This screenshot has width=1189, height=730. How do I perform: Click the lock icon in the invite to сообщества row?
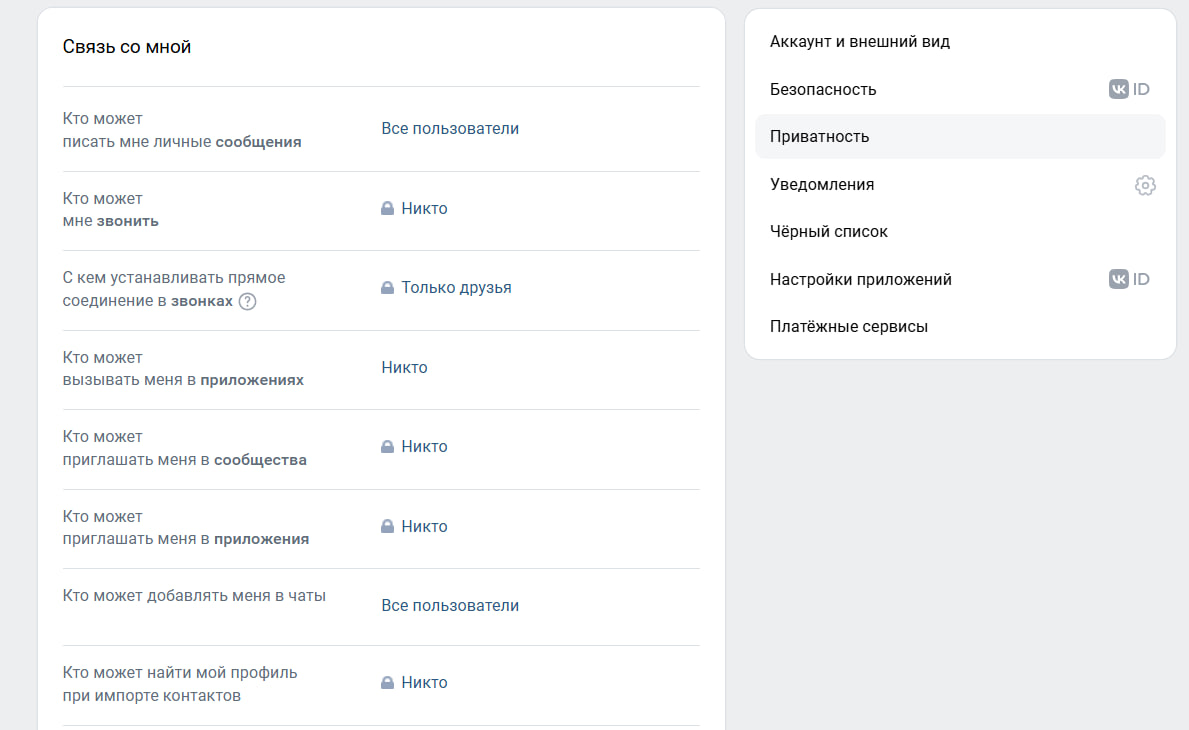387,447
